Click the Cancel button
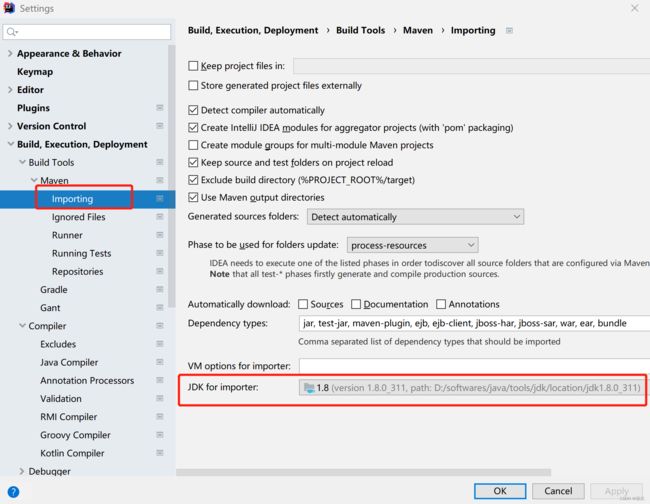 [558, 491]
